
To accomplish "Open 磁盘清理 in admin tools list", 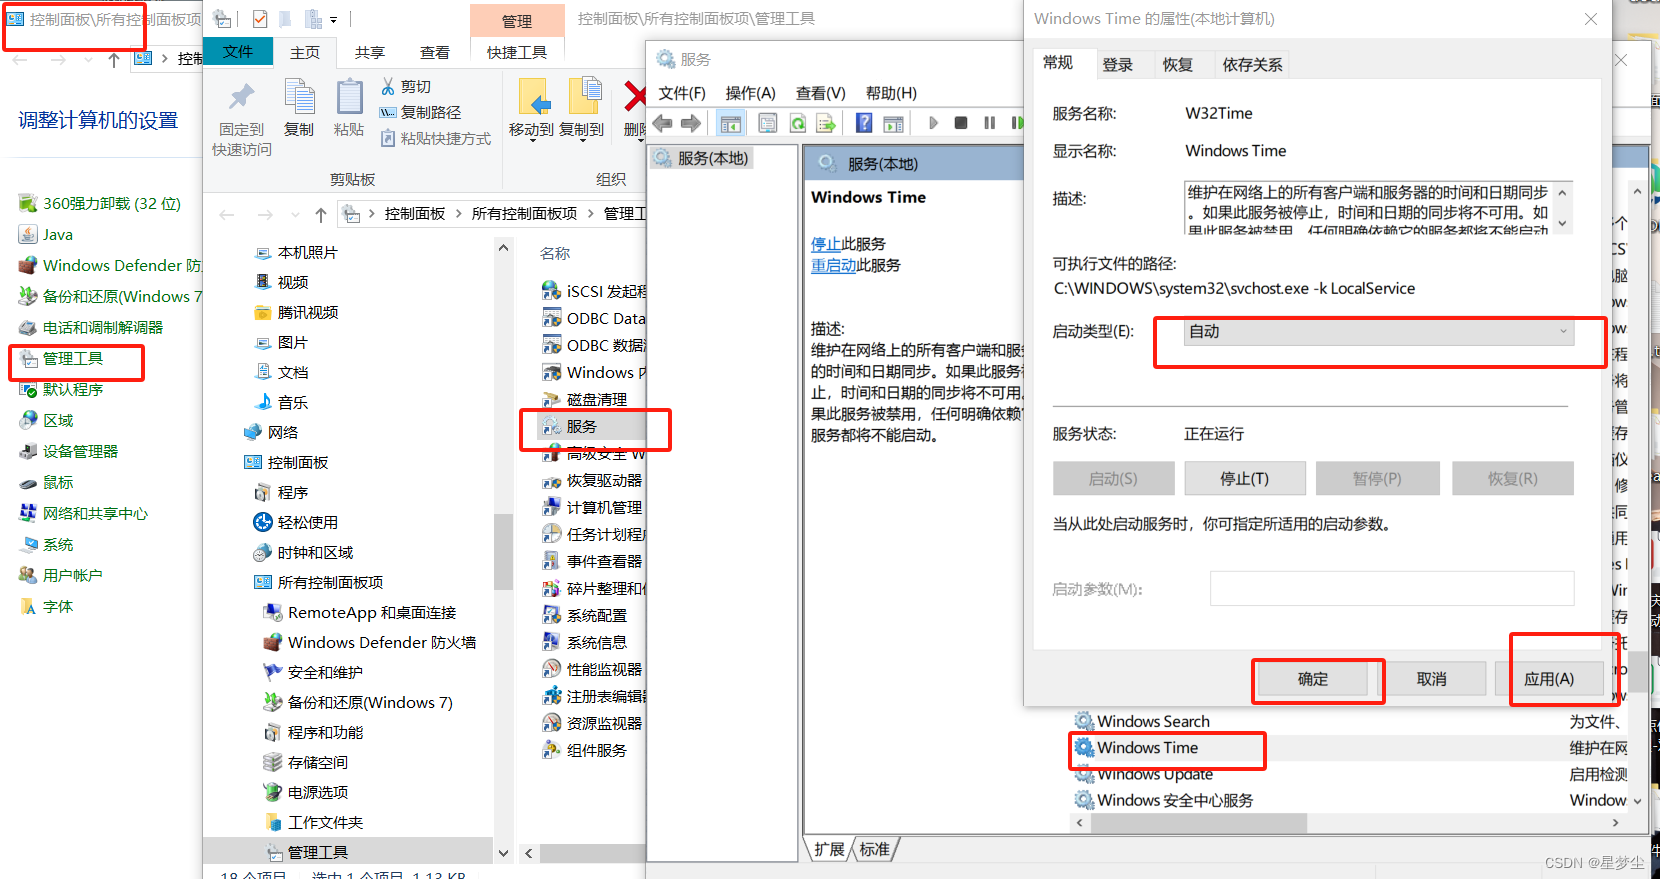I will pos(586,400).
